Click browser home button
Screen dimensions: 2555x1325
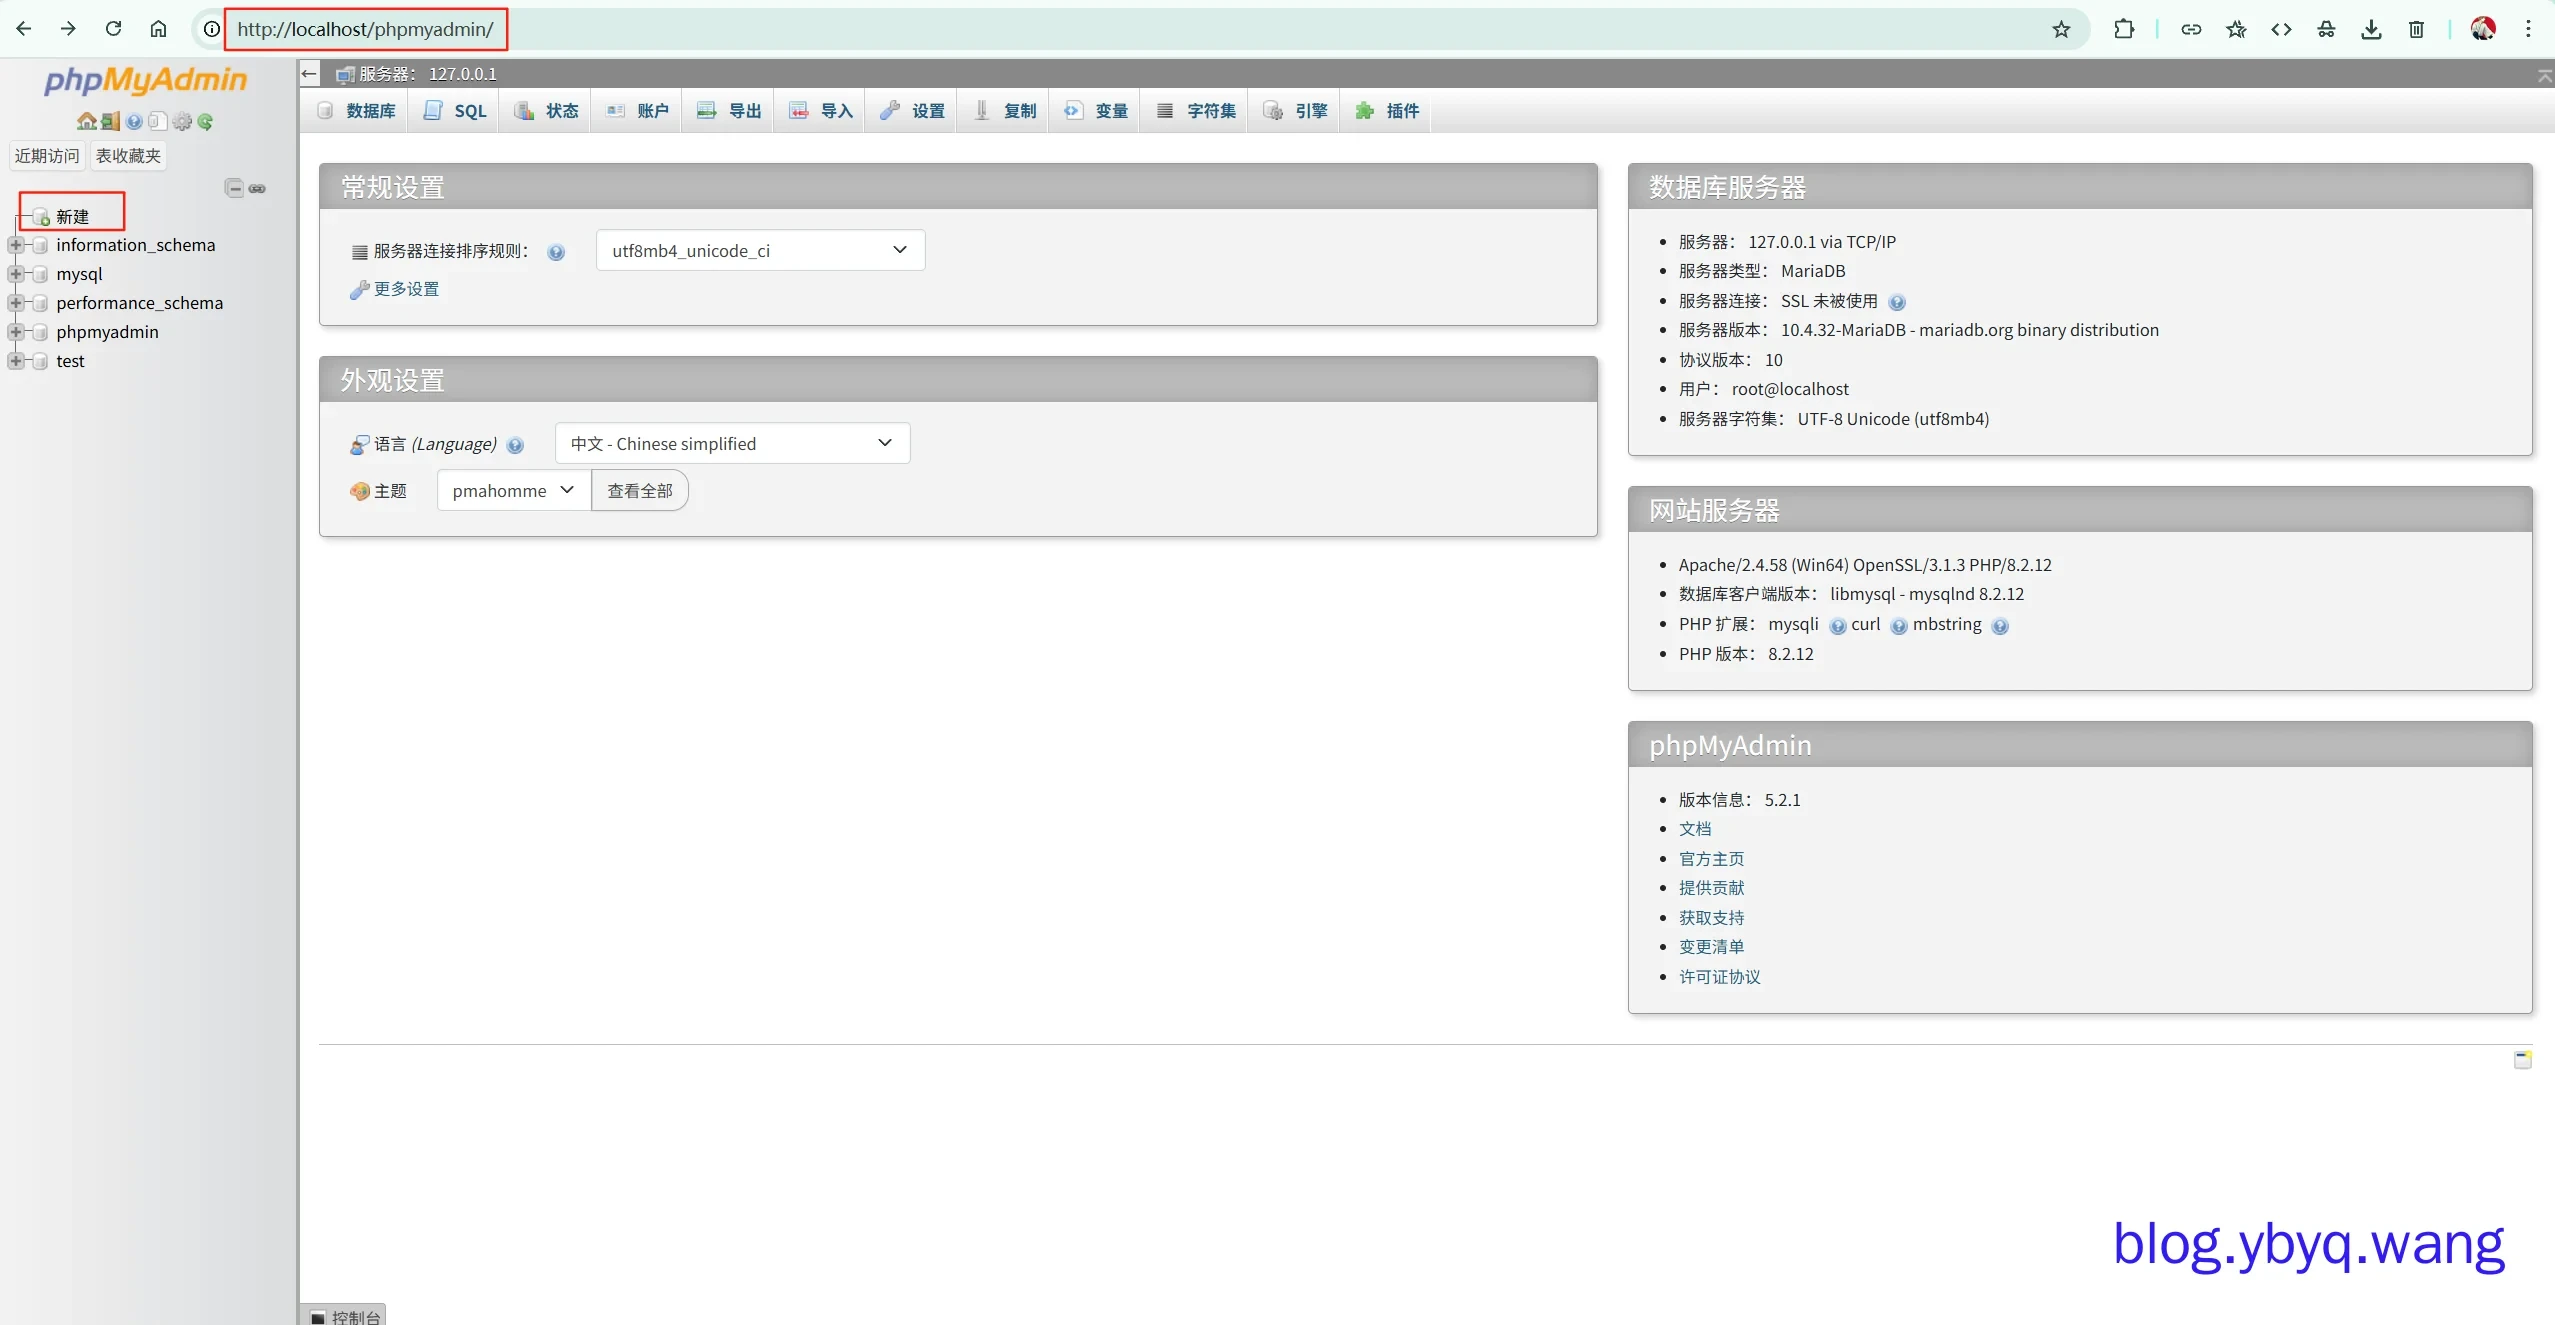click(158, 29)
